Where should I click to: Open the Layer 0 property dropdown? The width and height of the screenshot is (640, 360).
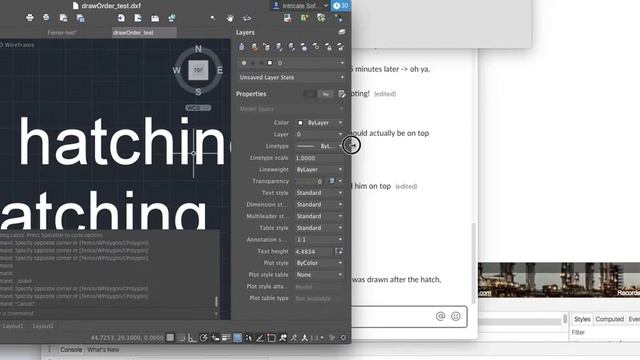pos(319,134)
